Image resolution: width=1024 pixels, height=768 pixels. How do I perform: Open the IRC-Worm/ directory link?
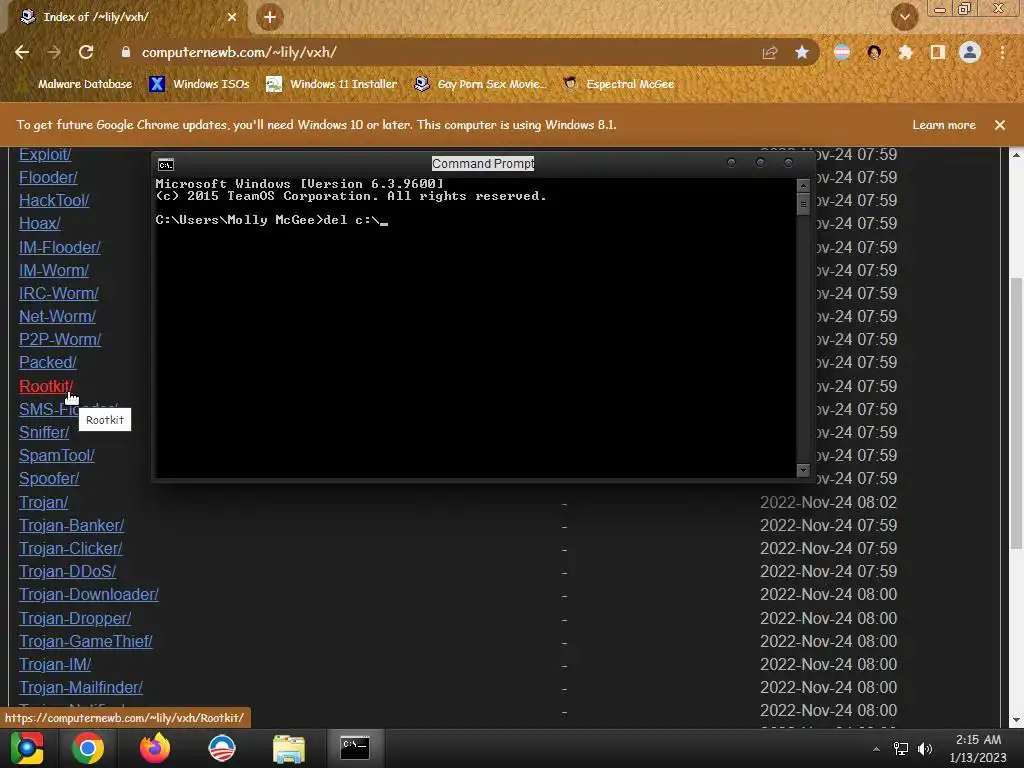tap(58, 293)
